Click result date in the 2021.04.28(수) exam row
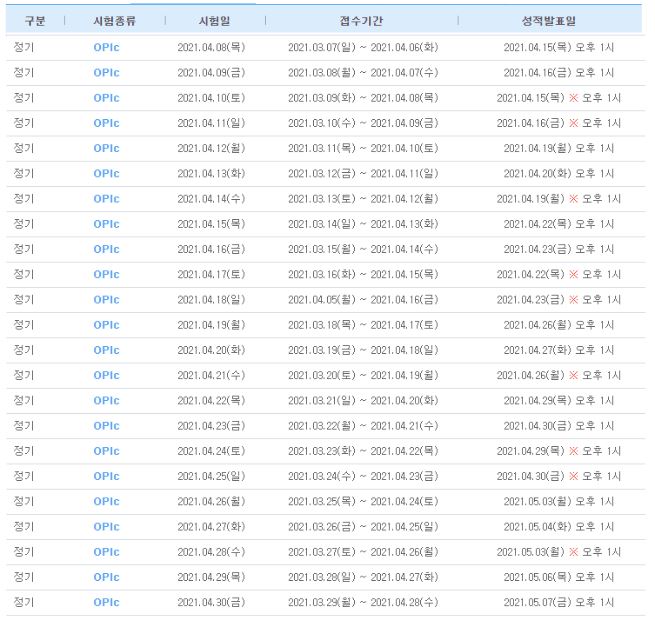The image size is (655, 624). (559, 552)
